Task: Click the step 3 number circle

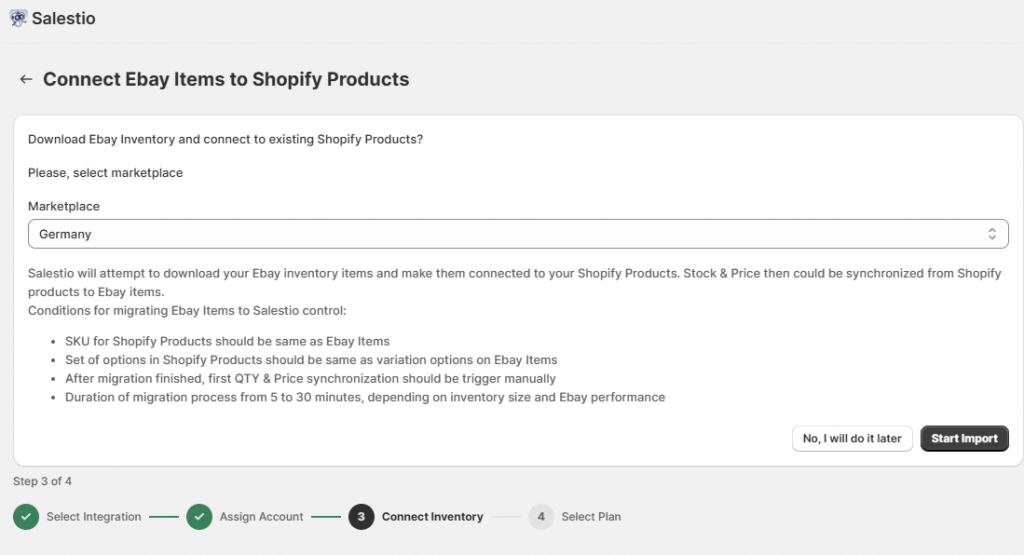Action: pyautogui.click(x=361, y=517)
